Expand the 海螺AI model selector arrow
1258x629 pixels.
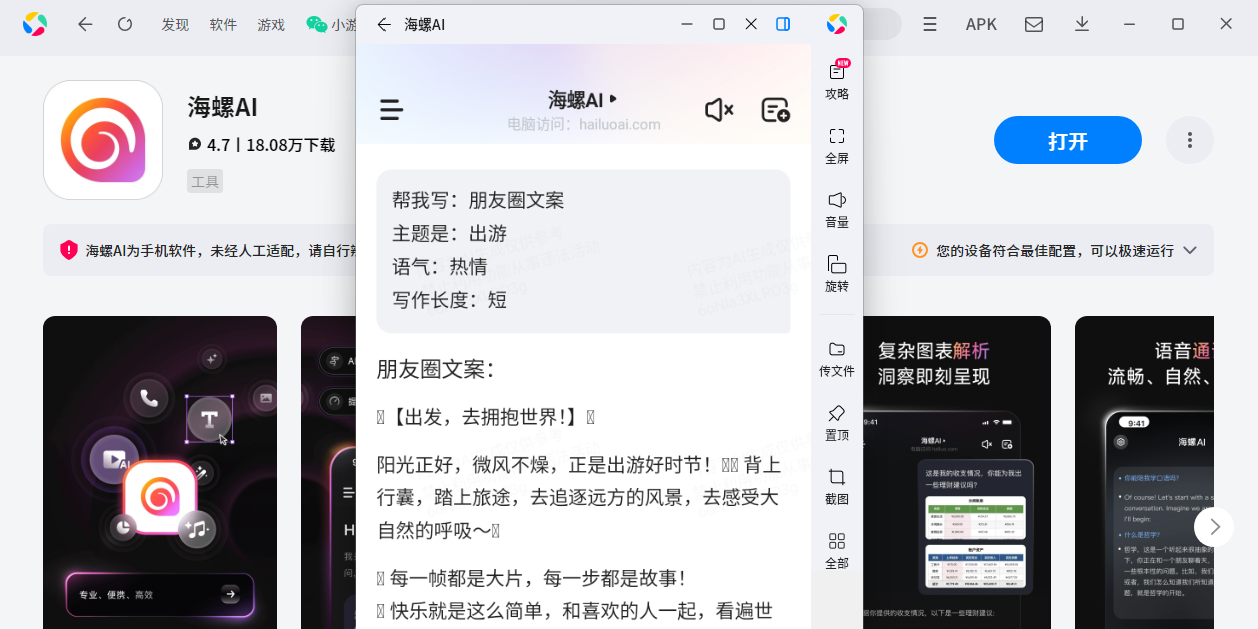click(x=613, y=98)
